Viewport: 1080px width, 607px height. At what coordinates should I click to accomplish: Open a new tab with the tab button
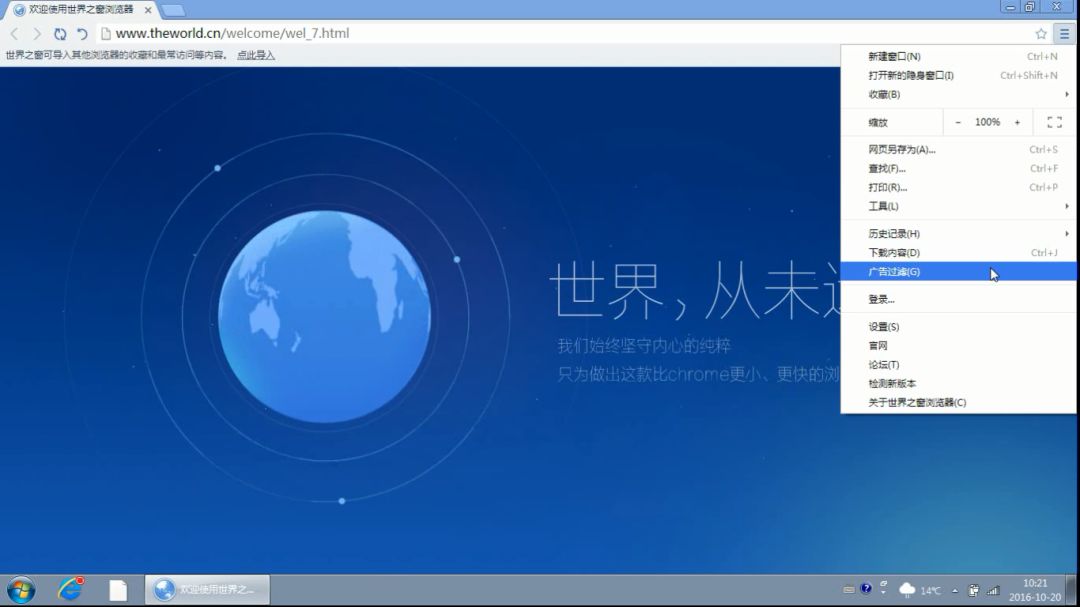173,10
